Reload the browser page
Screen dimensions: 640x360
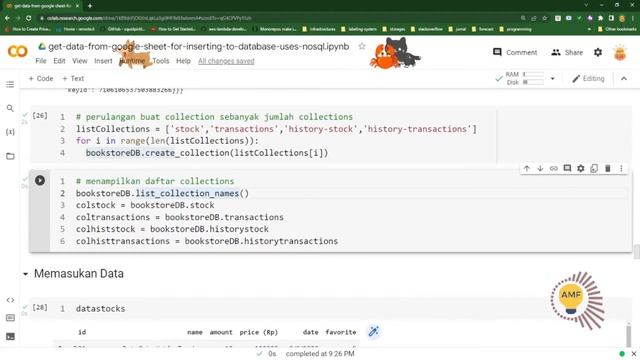pos(29,18)
